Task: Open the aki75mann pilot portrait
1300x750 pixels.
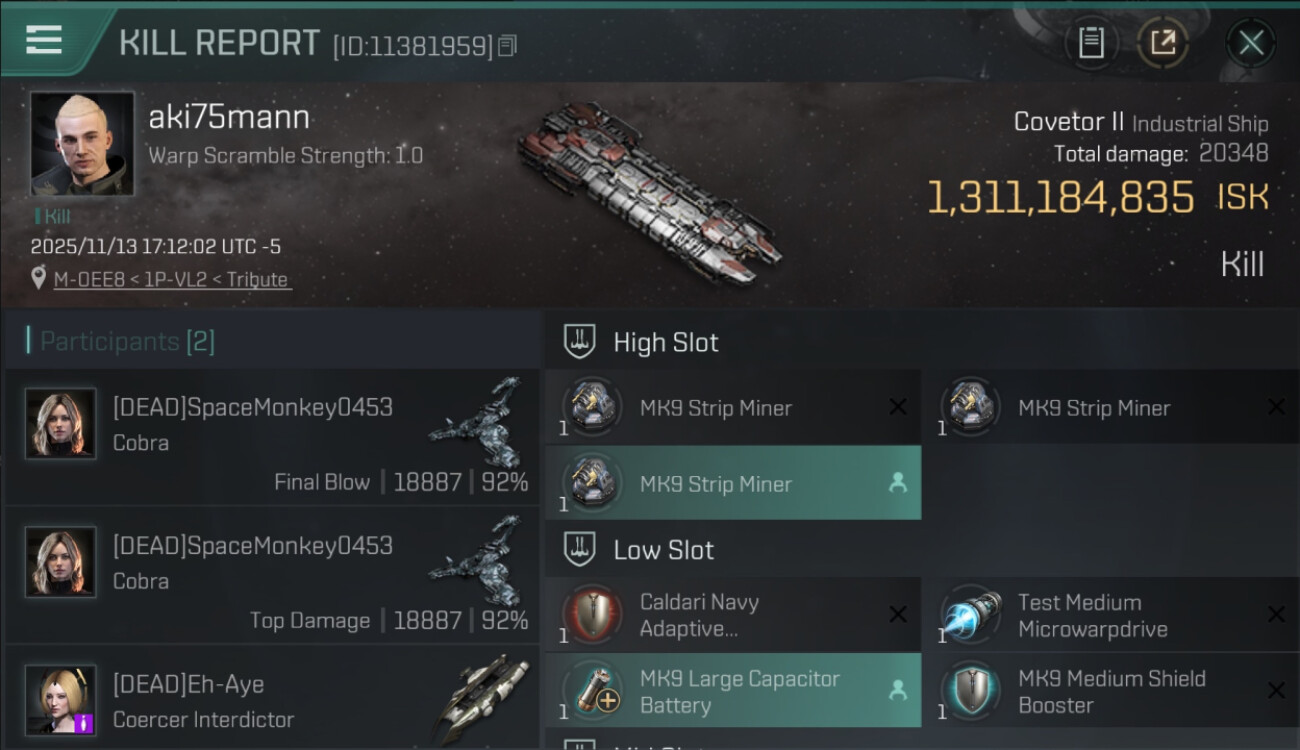Action: click(x=82, y=144)
